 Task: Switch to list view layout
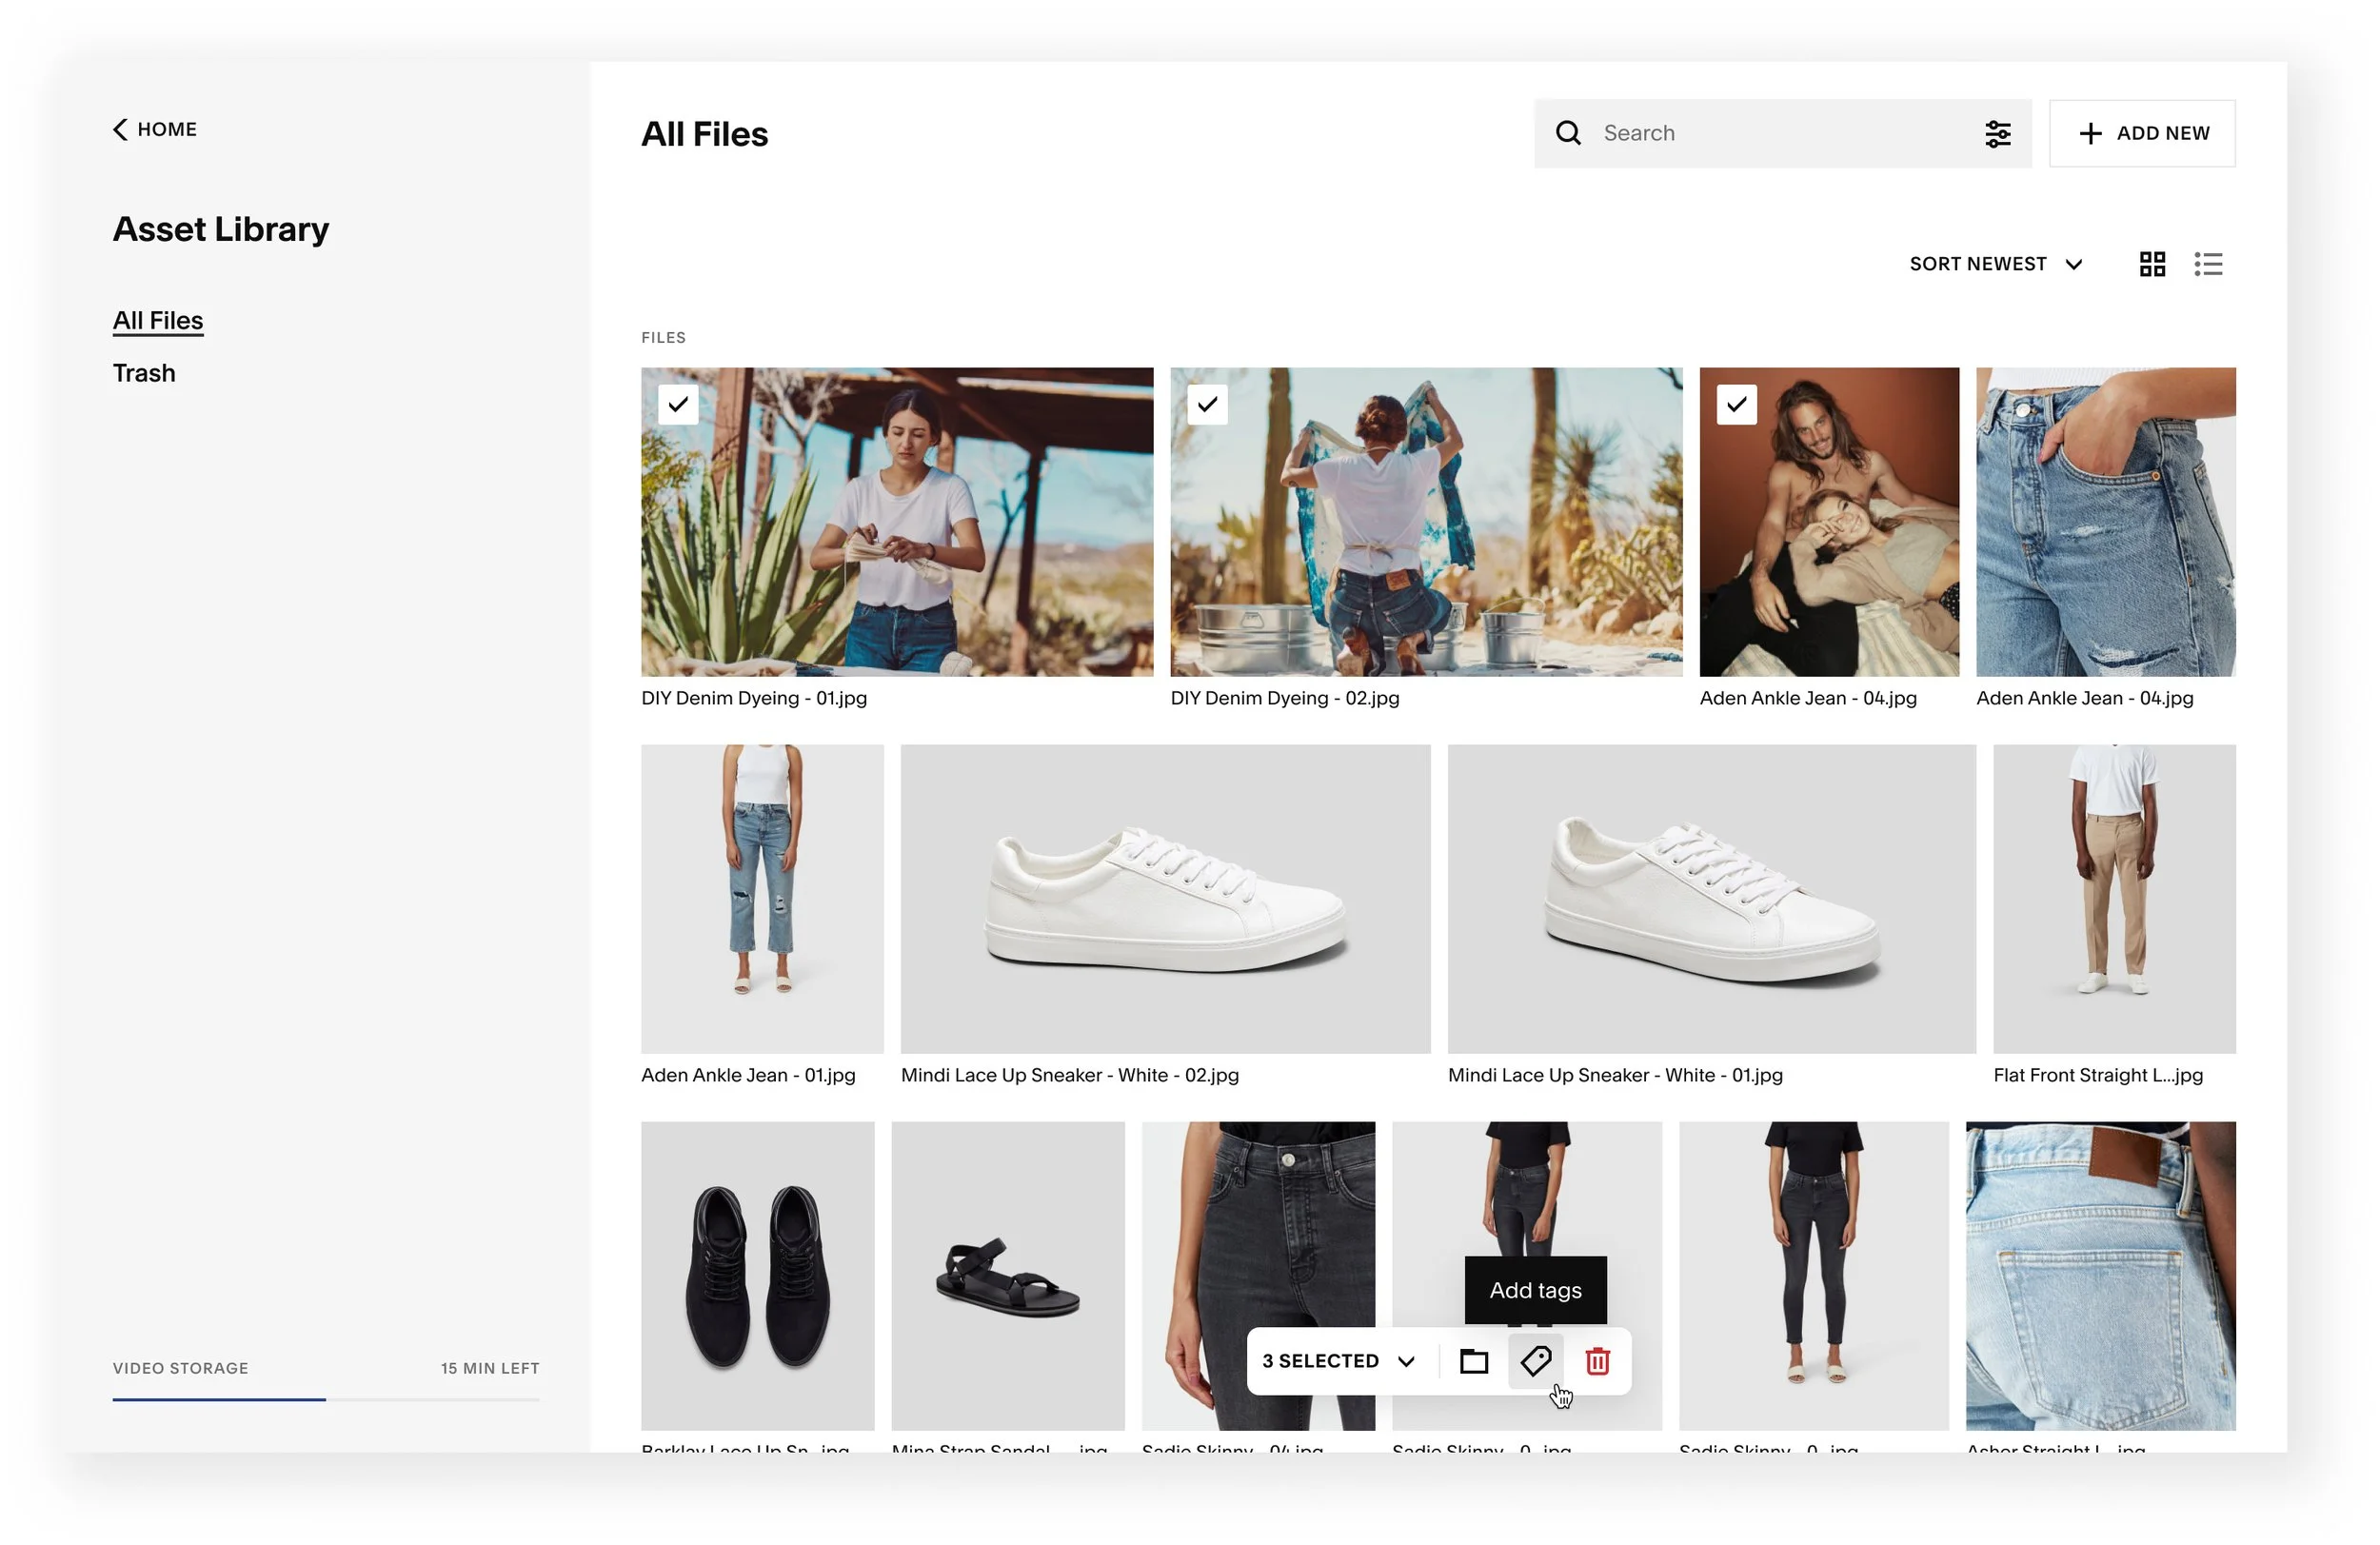pyautogui.click(x=2207, y=264)
